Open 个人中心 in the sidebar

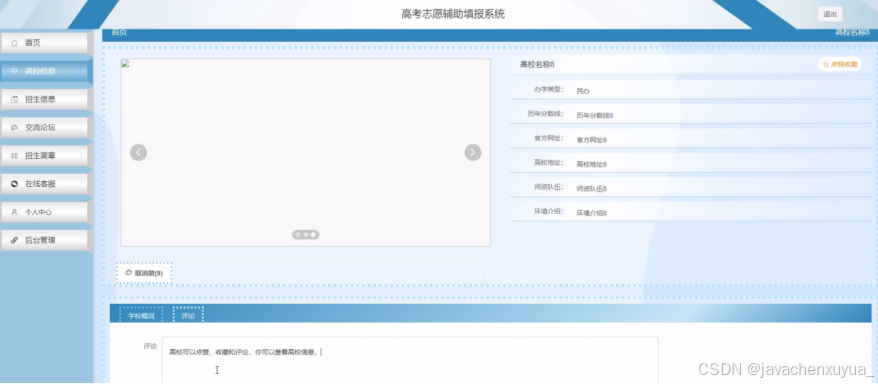point(44,212)
